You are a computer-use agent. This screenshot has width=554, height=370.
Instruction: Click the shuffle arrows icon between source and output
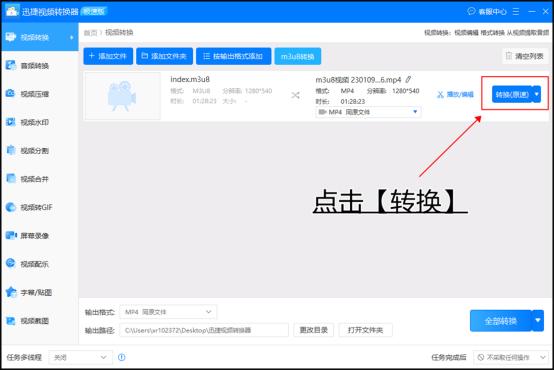point(295,95)
